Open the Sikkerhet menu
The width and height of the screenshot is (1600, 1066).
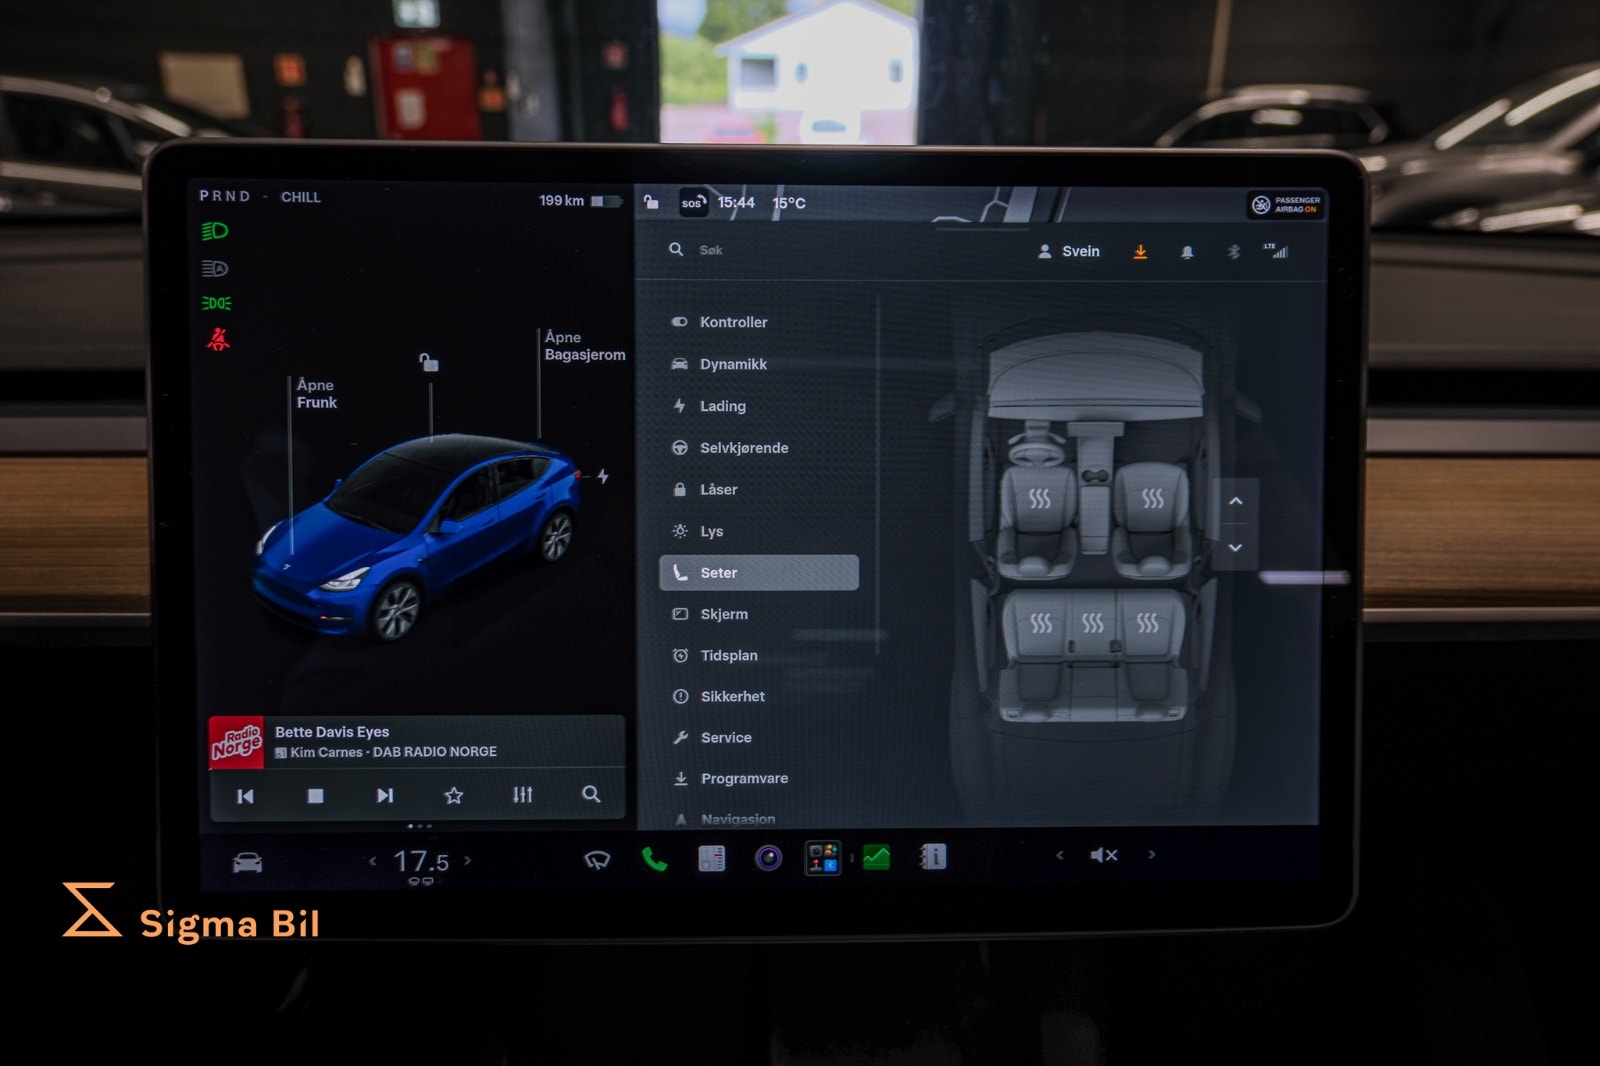click(760, 696)
